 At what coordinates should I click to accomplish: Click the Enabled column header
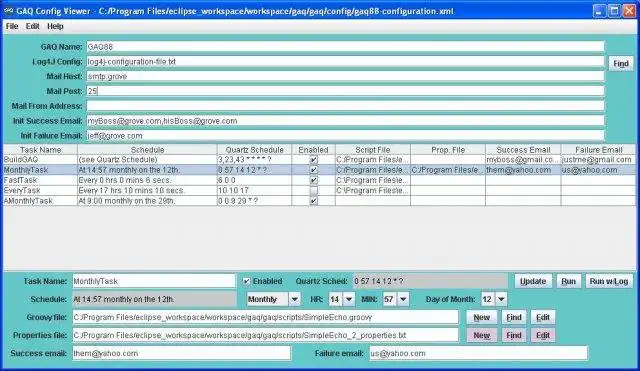click(313, 150)
